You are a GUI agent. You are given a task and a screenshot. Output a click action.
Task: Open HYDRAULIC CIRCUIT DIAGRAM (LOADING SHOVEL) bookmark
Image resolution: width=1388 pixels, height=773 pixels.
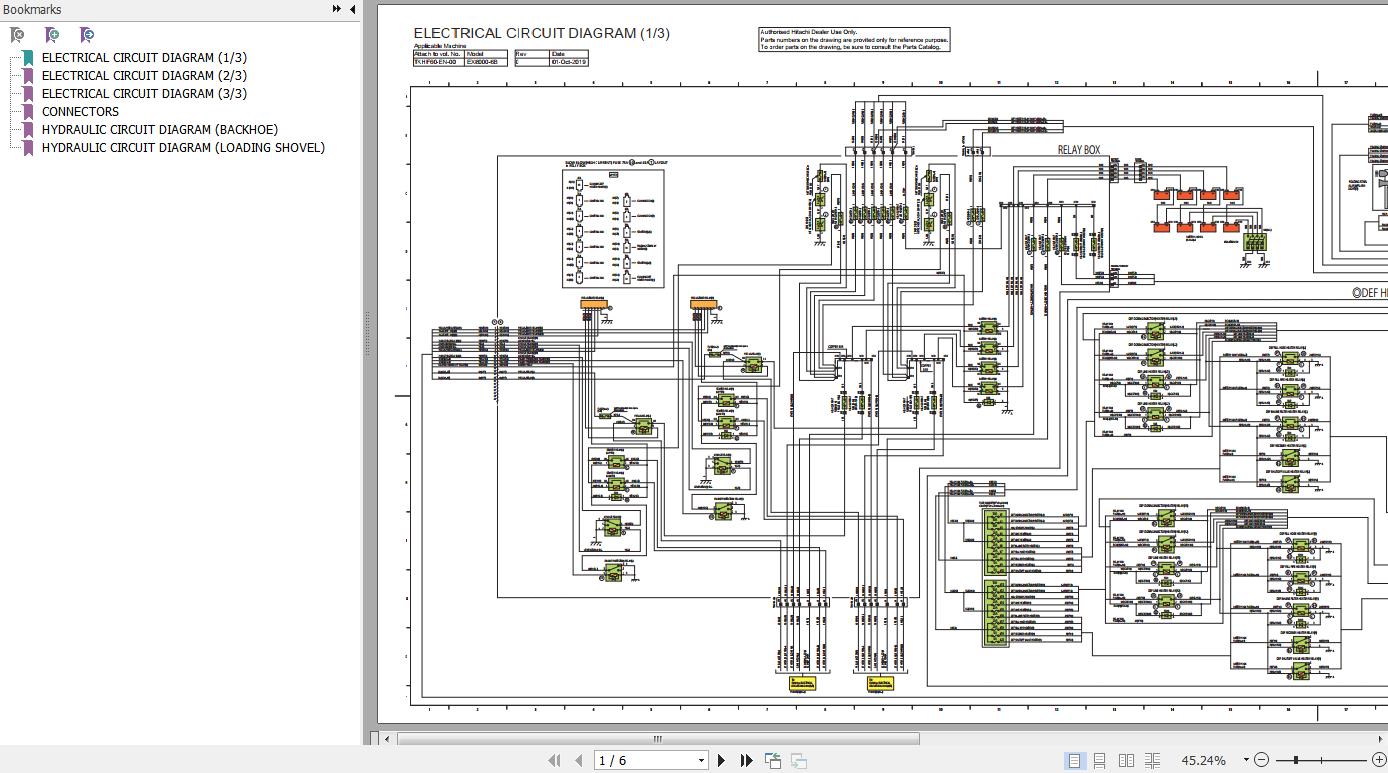pyautogui.click(x=183, y=147)
